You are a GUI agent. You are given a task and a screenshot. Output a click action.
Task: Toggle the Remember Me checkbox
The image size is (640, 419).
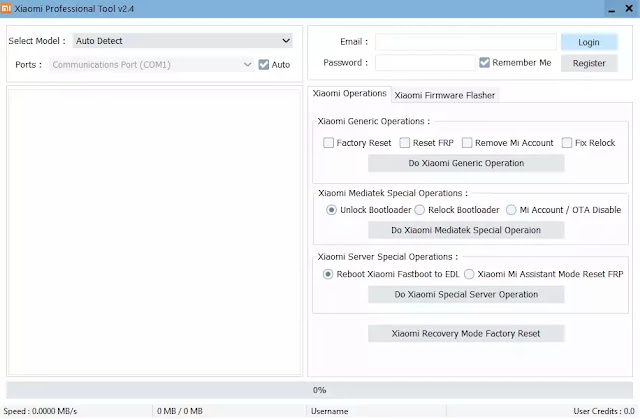(x=484, y=62)
